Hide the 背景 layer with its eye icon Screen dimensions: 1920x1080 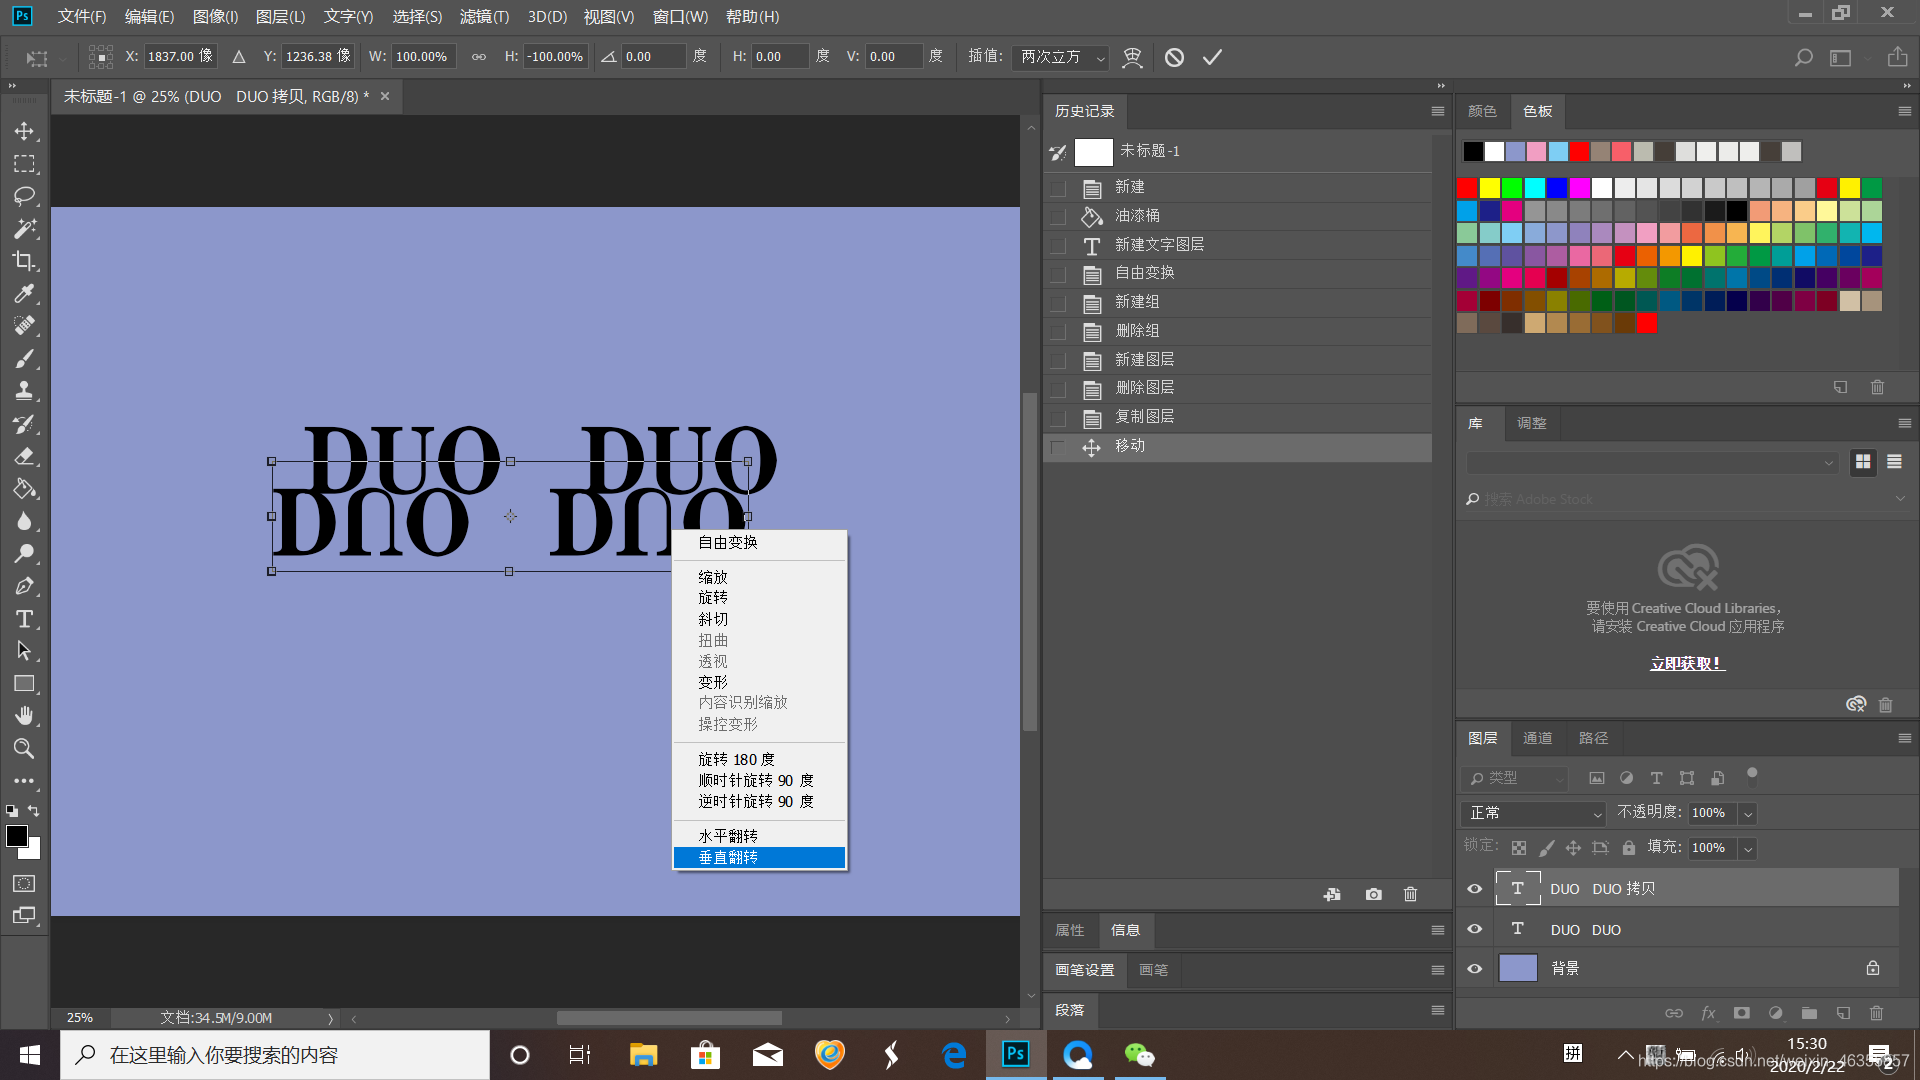(1474, 968)
